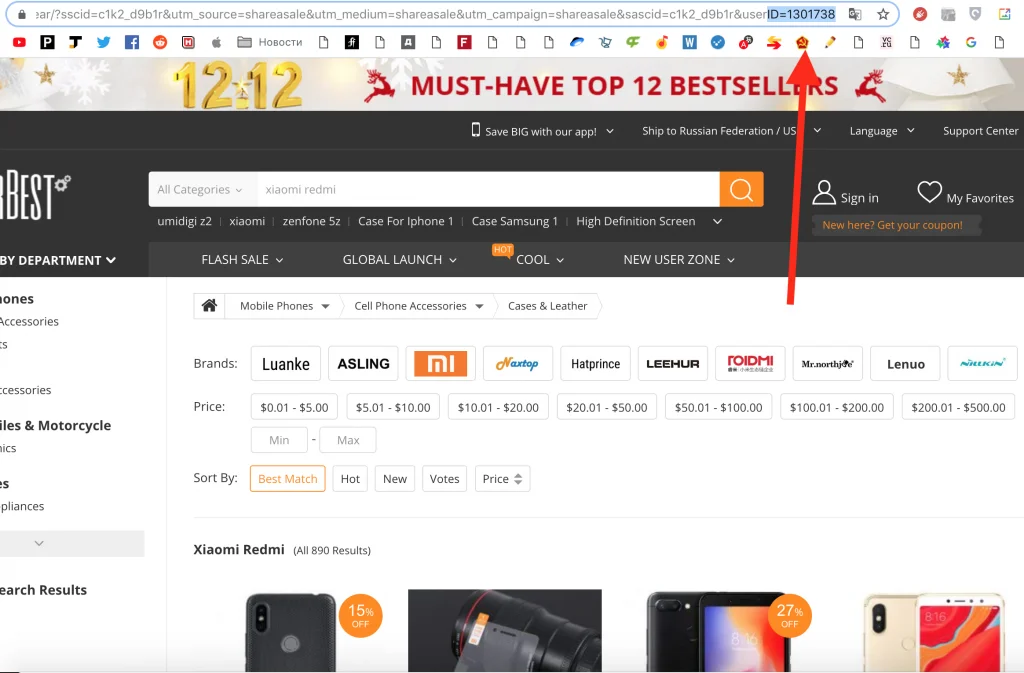
Task: Click the heart My Favorites icon
Action: tap(929, 192)
